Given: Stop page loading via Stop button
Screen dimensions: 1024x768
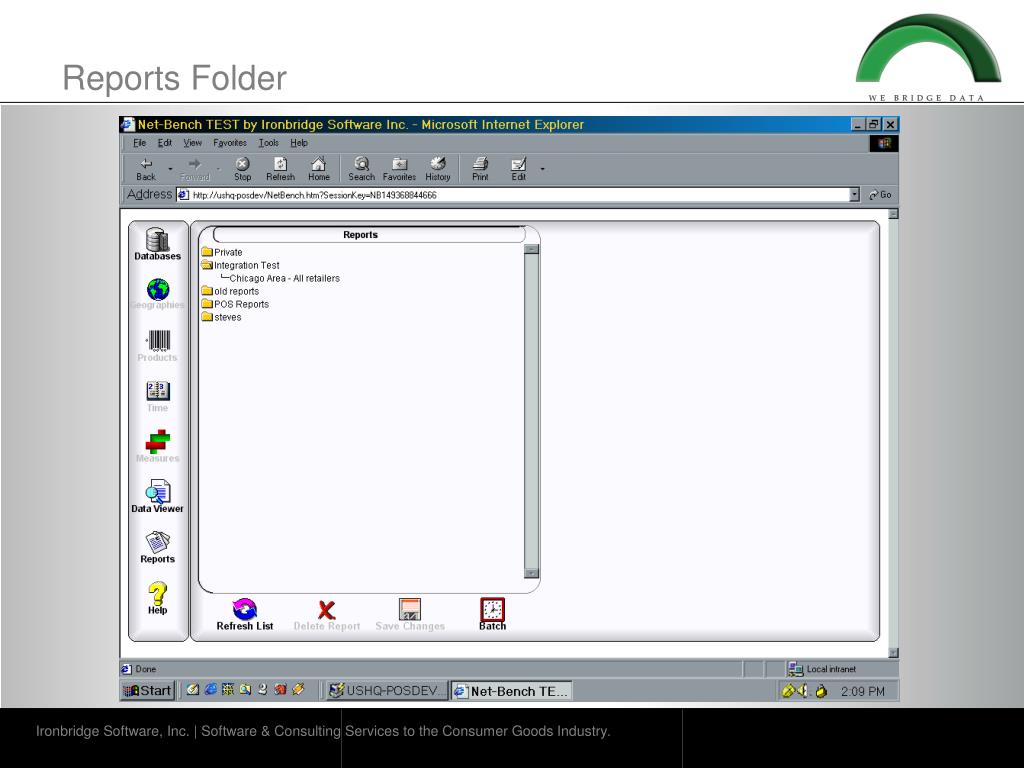Looking at the screenshot, I should 242,168.
